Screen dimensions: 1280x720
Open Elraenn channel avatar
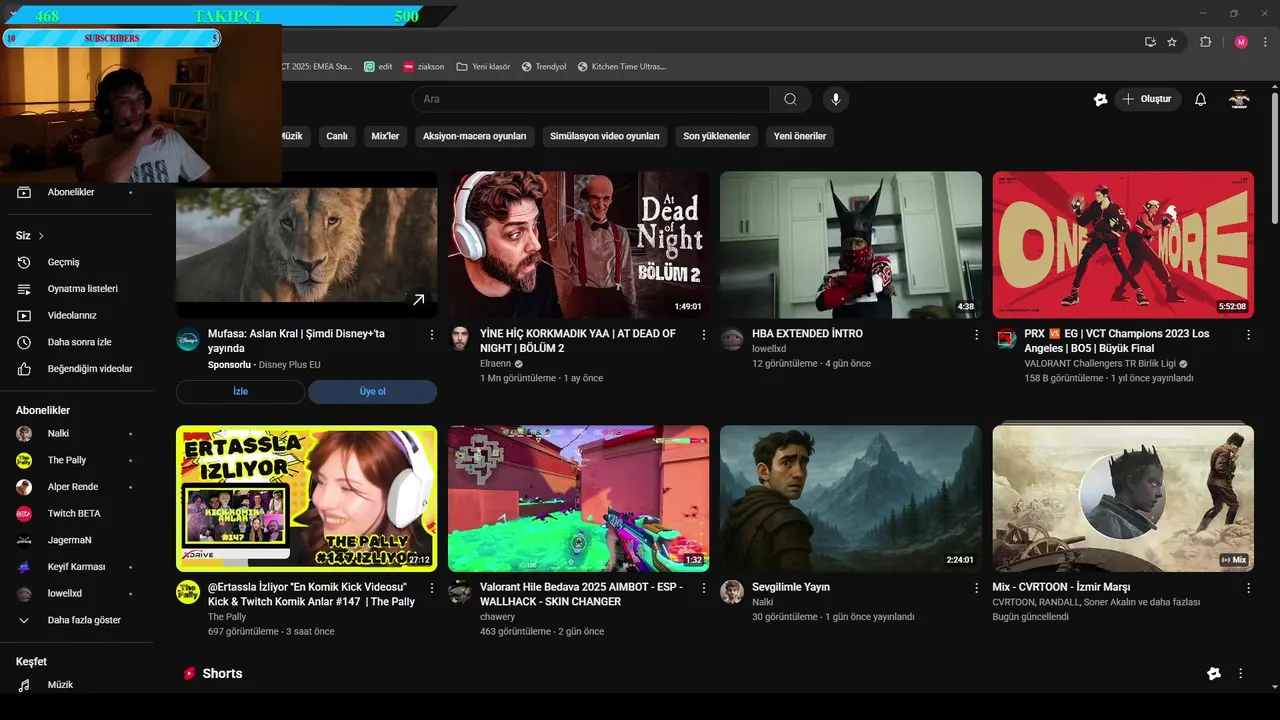tap(460, 338)
